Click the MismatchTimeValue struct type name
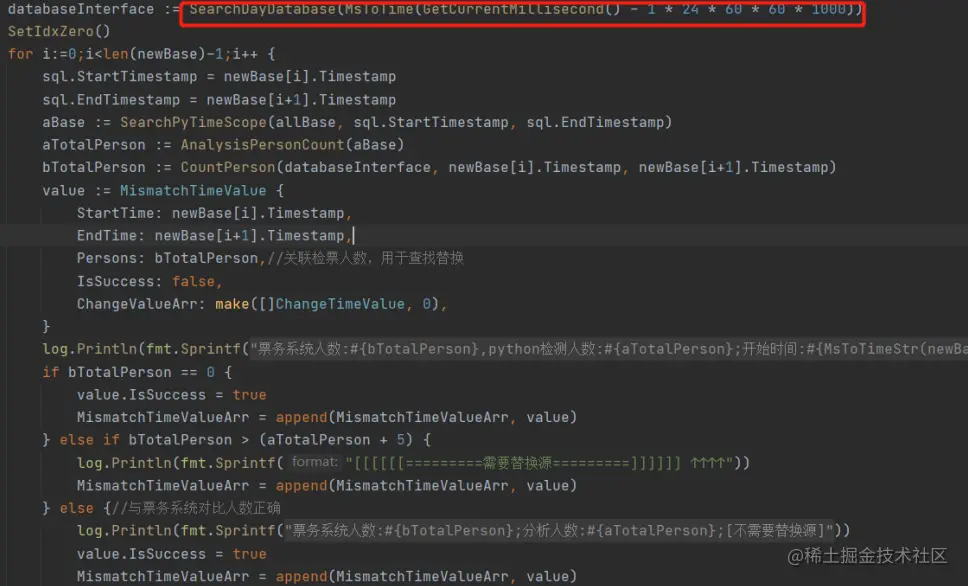This screenshot has height=586, width=968. tap(193, 190)
